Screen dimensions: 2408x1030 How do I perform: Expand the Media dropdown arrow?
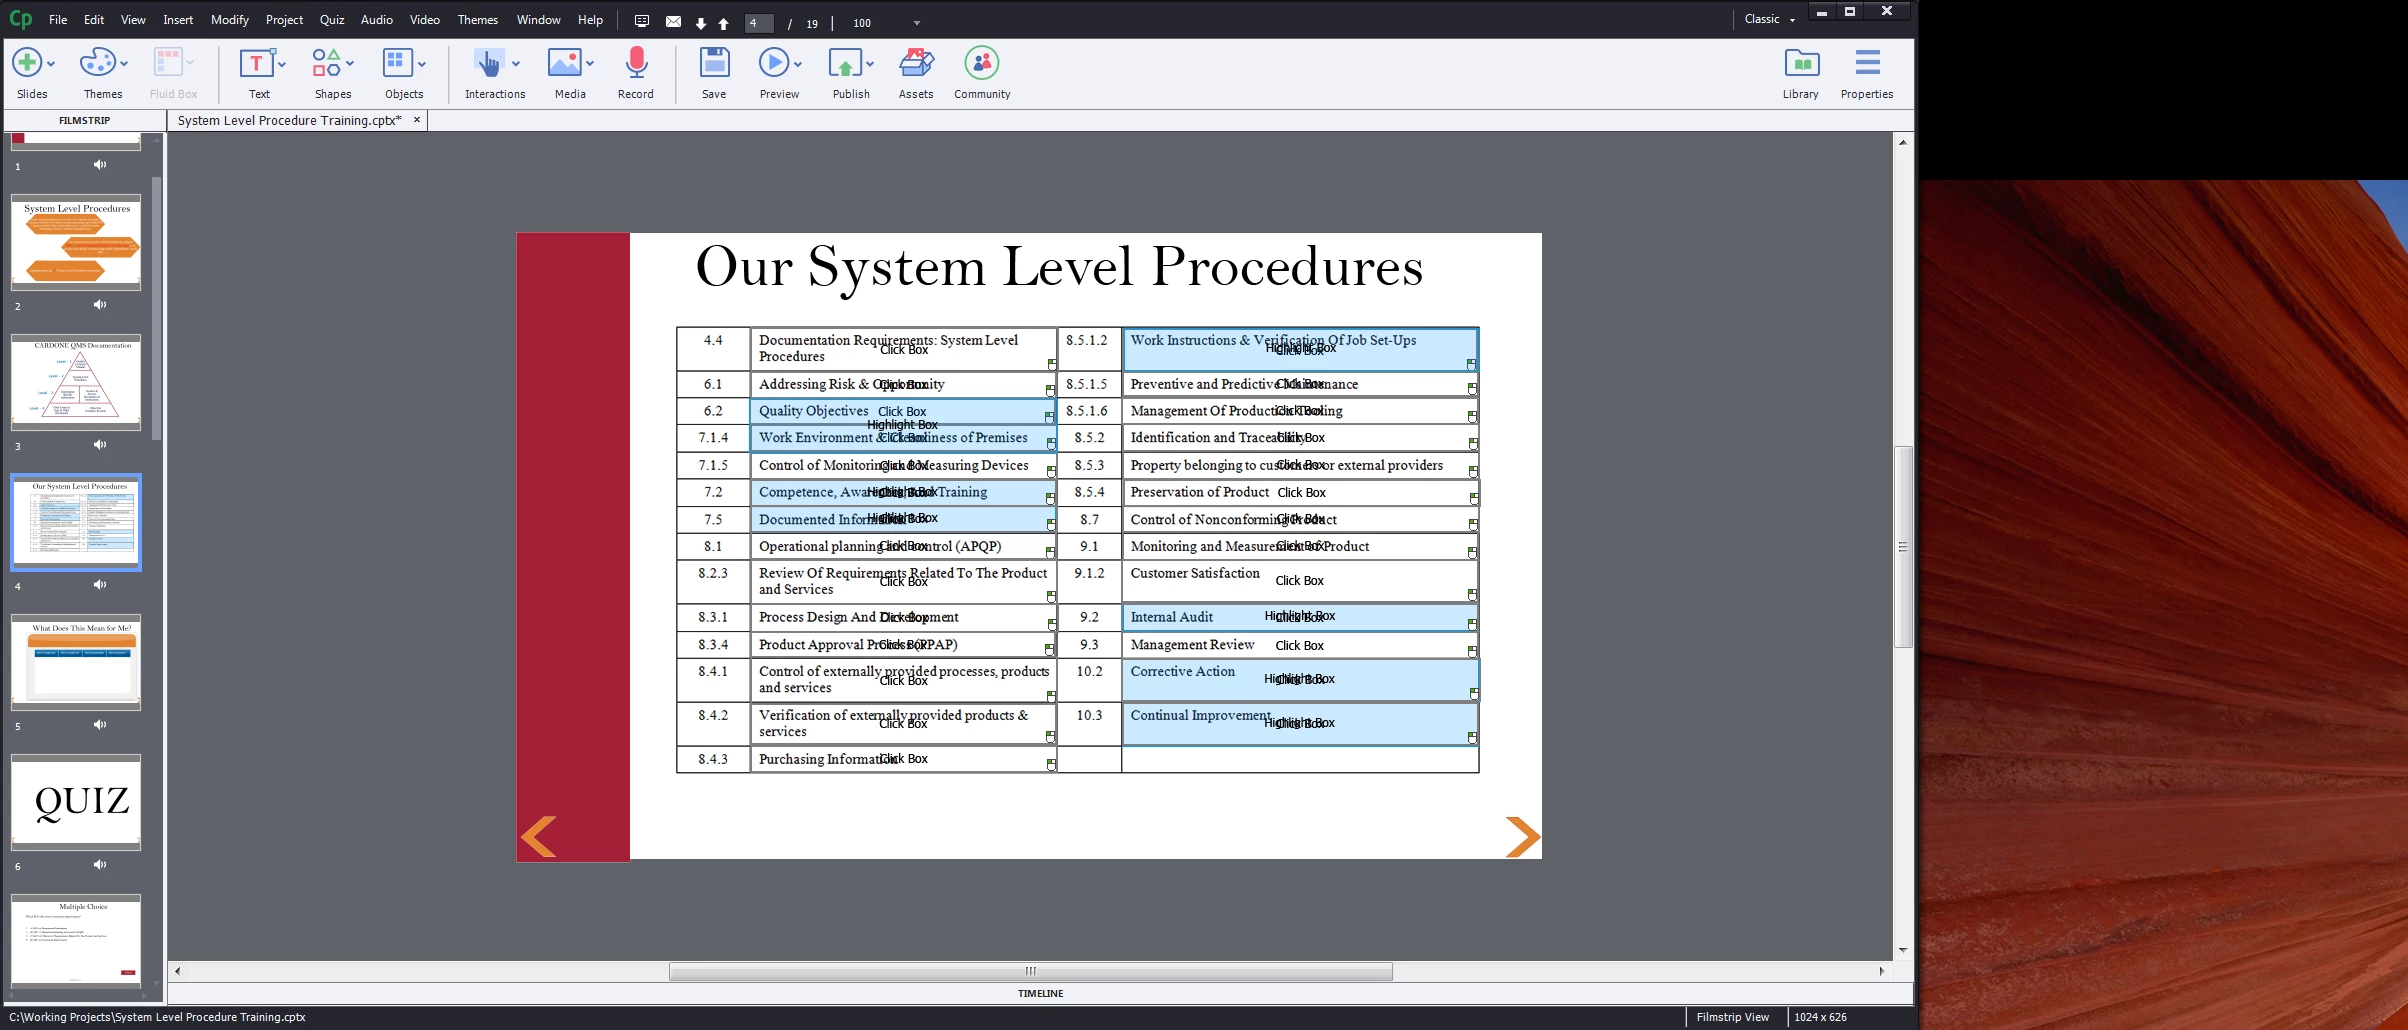coord(590,64)
